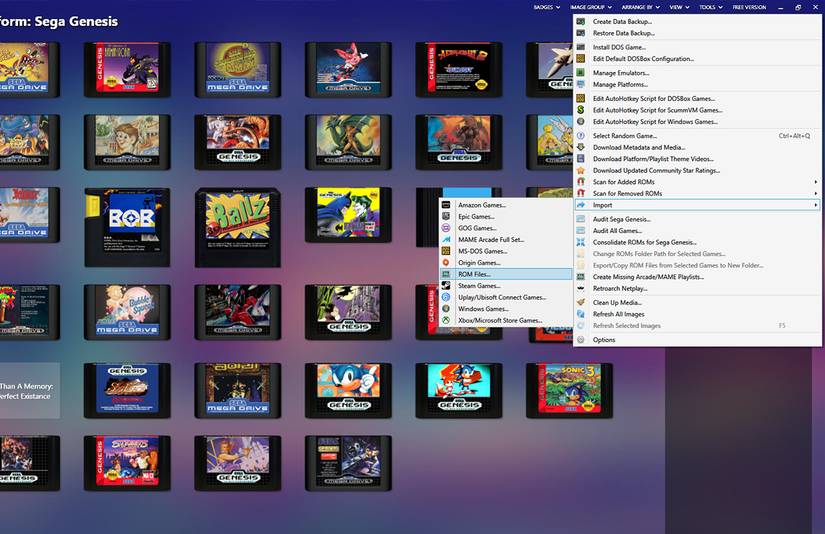Click the Options gear icon
The width and height of the screenshot is (825, 534).
[x=581, y=340]
